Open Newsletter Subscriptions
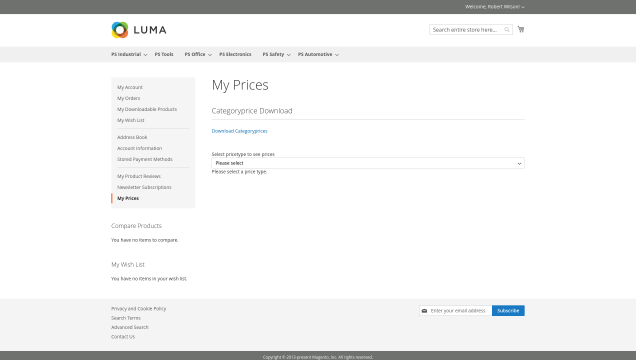Image resolution: width=640 pixels, height=360 pixels. (x=144, y=187)
